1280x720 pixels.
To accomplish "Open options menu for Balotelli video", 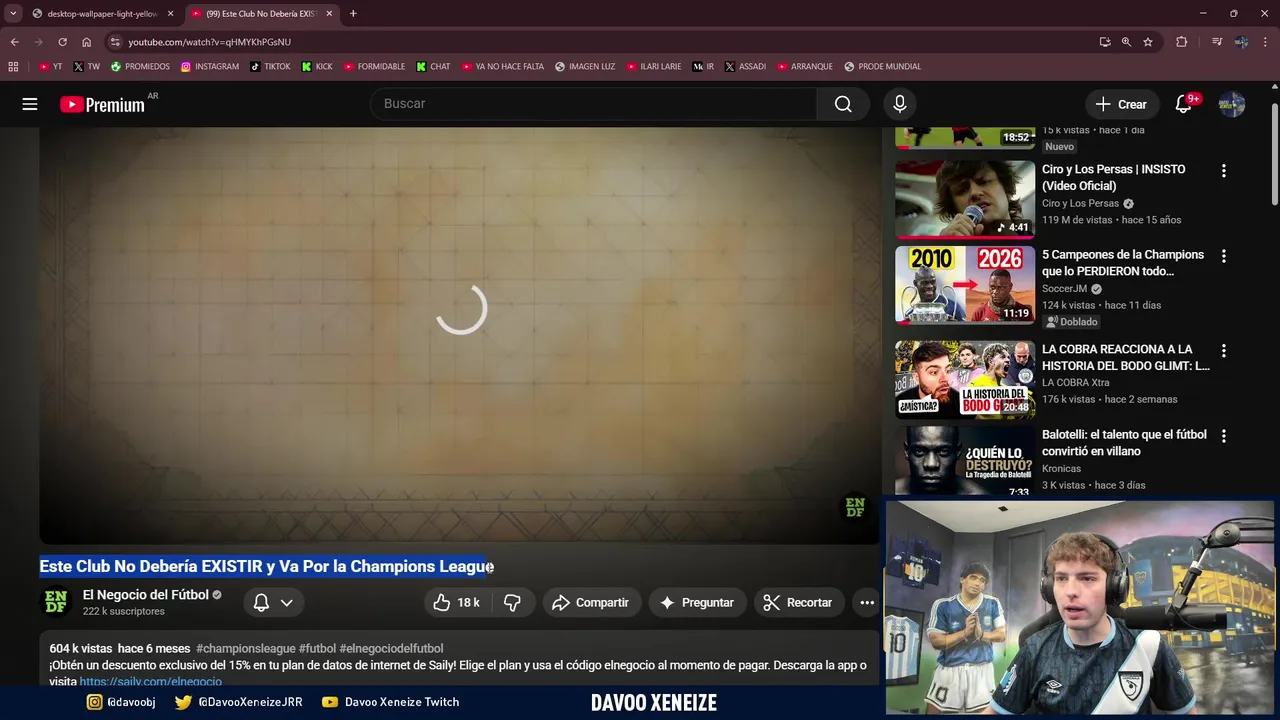I will [1223, 436].
